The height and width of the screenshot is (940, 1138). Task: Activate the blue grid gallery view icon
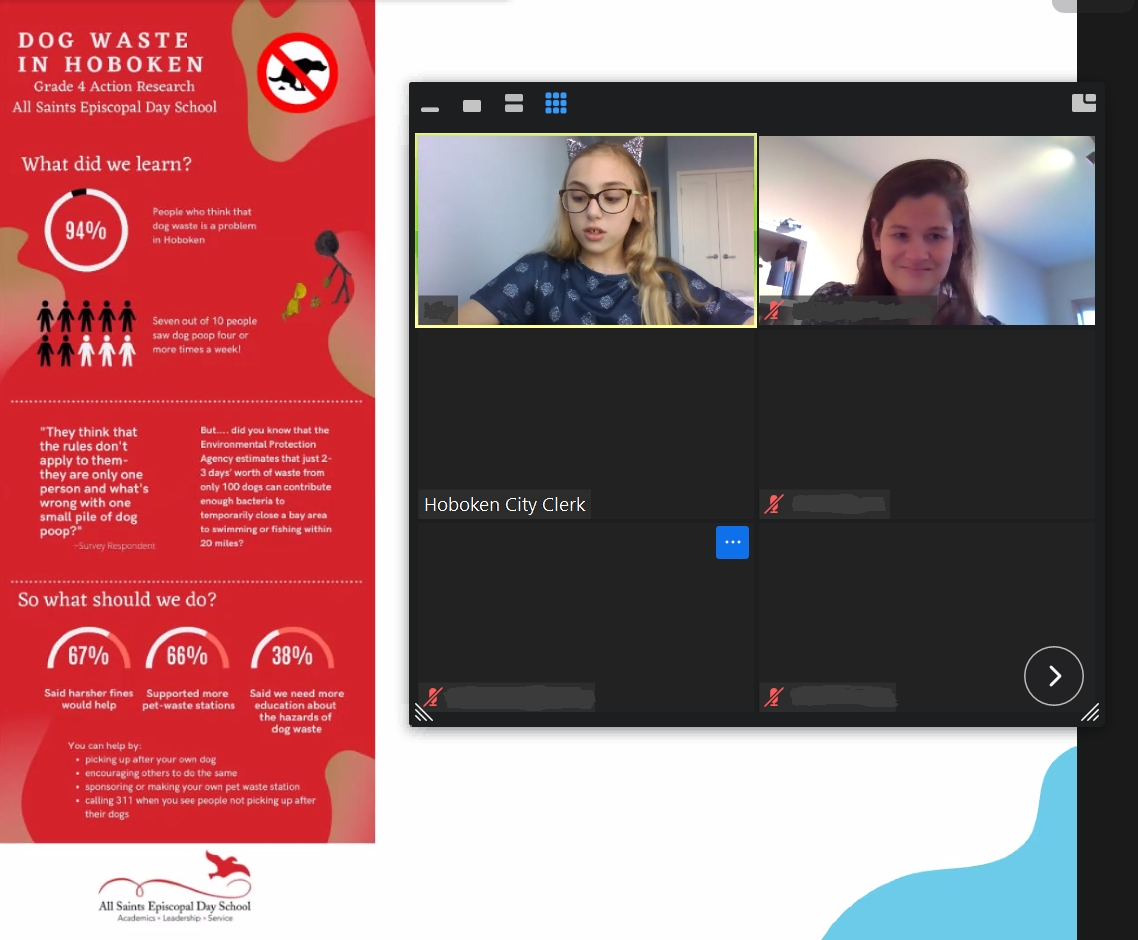556,103
